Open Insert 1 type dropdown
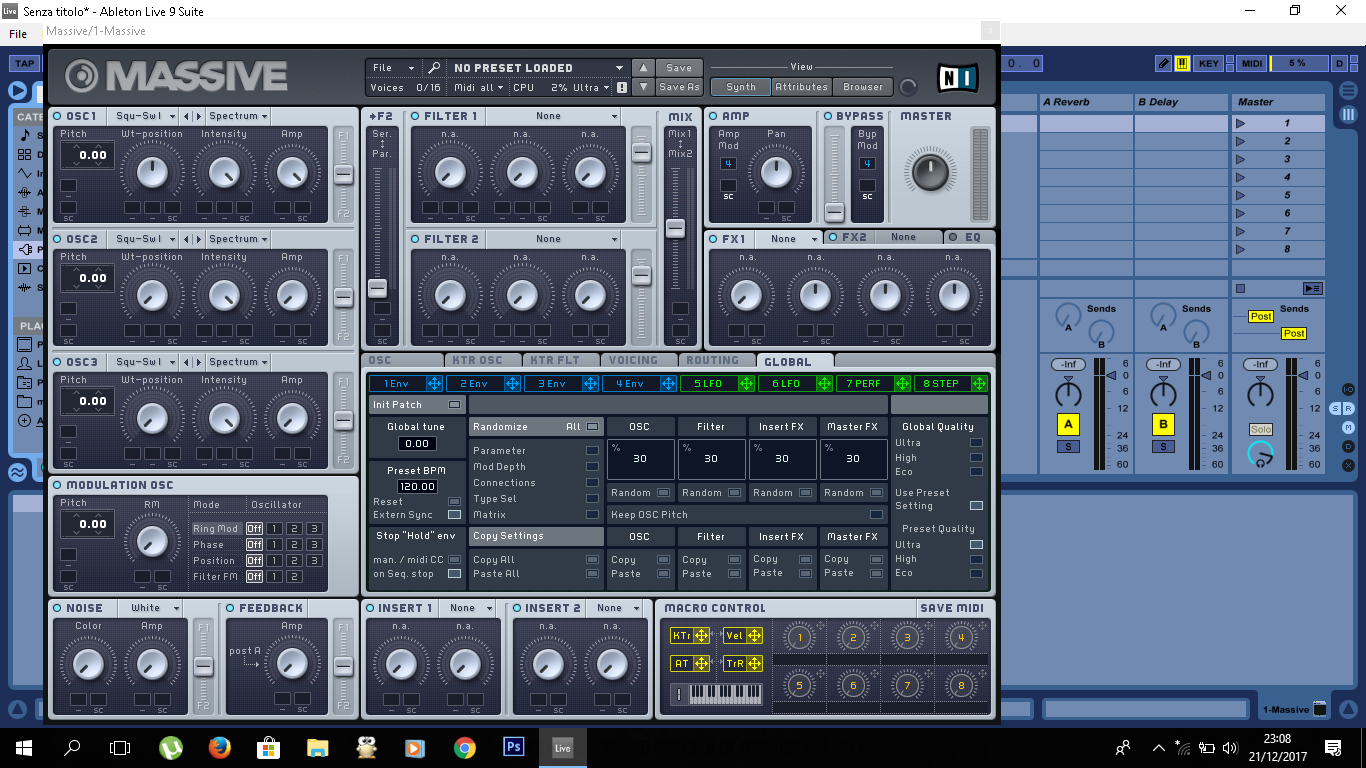Screen dimensions: 1366x768 [468, 608]
